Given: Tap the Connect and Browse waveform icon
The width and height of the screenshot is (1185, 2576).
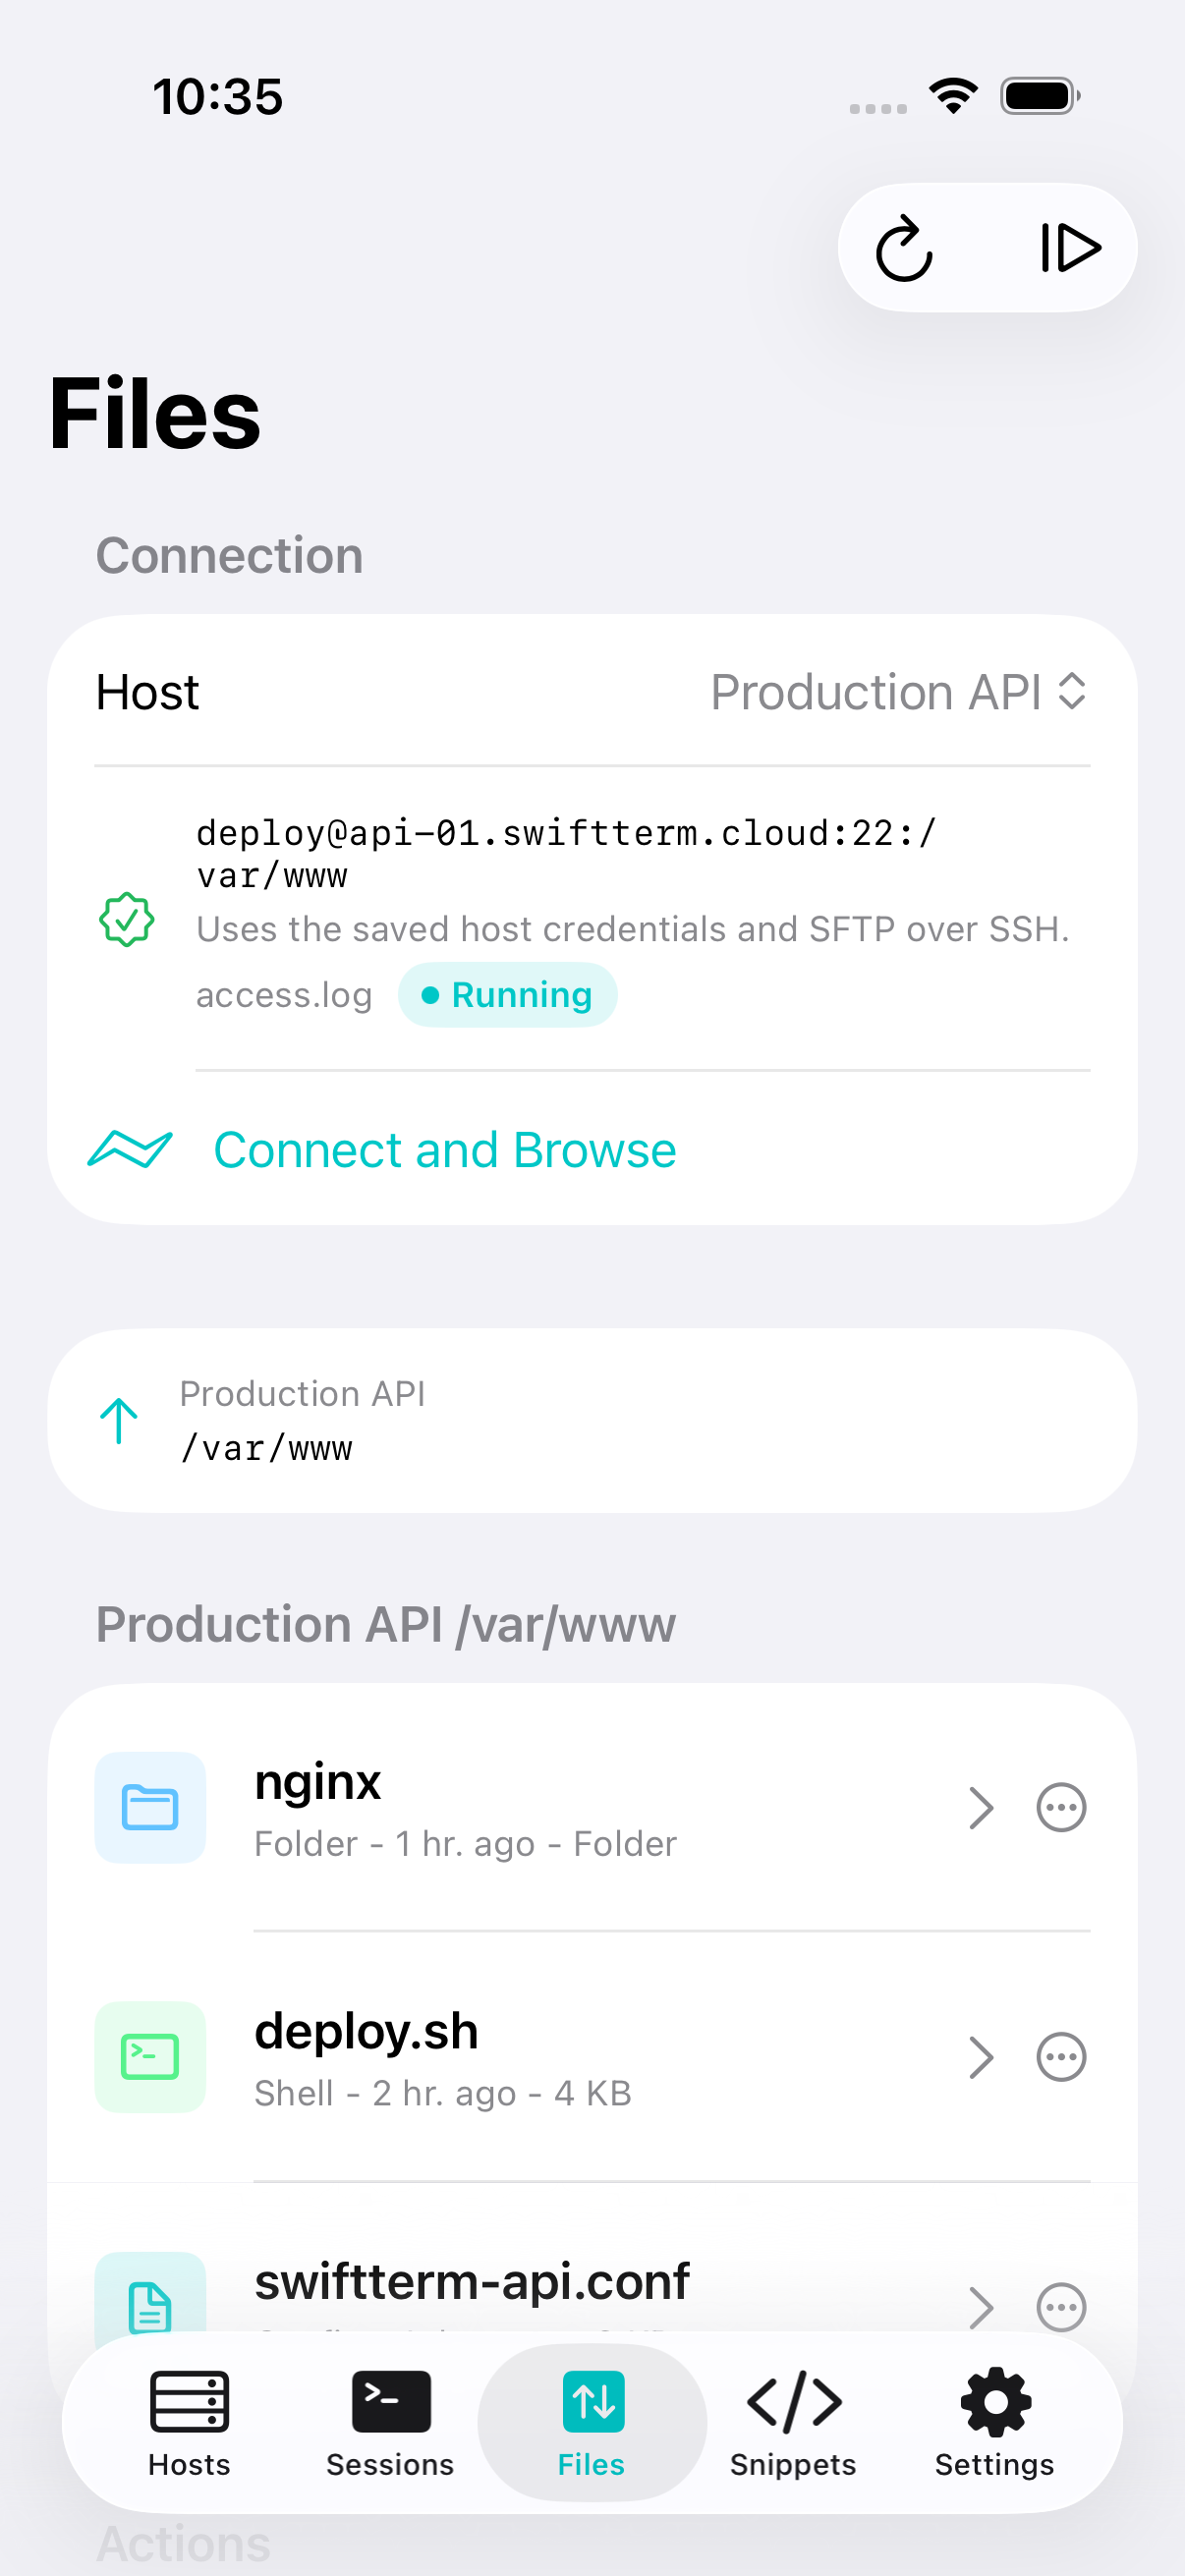Looking at the screenshot, I should click(x=130, y=1149).
